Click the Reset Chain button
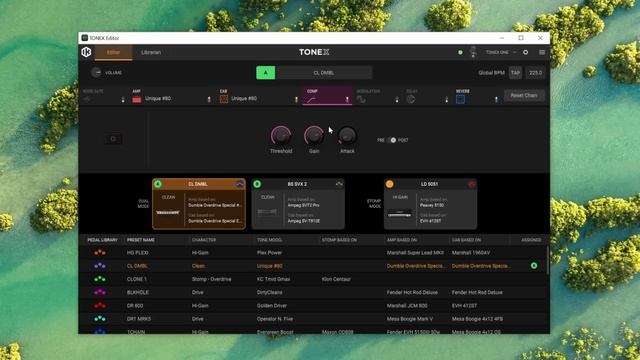The height and width of the screenshot is (360, 640). click(524, 96)
